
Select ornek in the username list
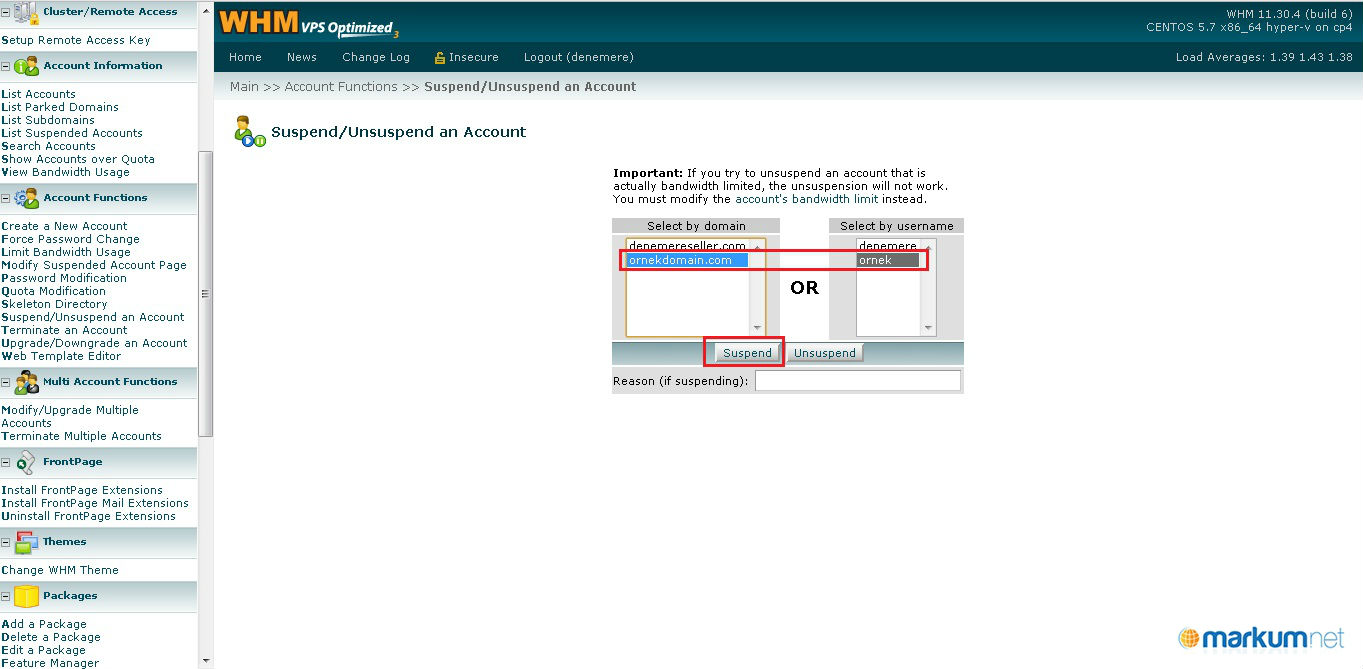coord(888,260)
